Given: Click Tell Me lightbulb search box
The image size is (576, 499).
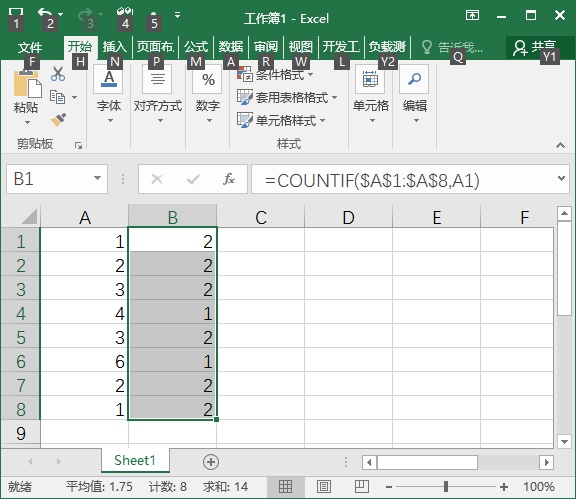Looking at the screenshot, I should (x=452, y=48).
